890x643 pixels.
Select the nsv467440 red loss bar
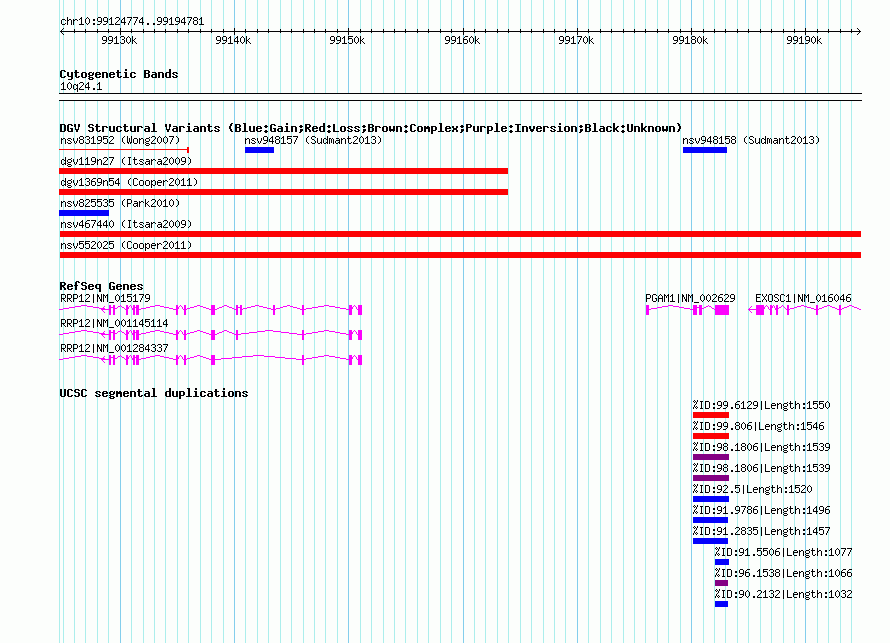(460, 234)
